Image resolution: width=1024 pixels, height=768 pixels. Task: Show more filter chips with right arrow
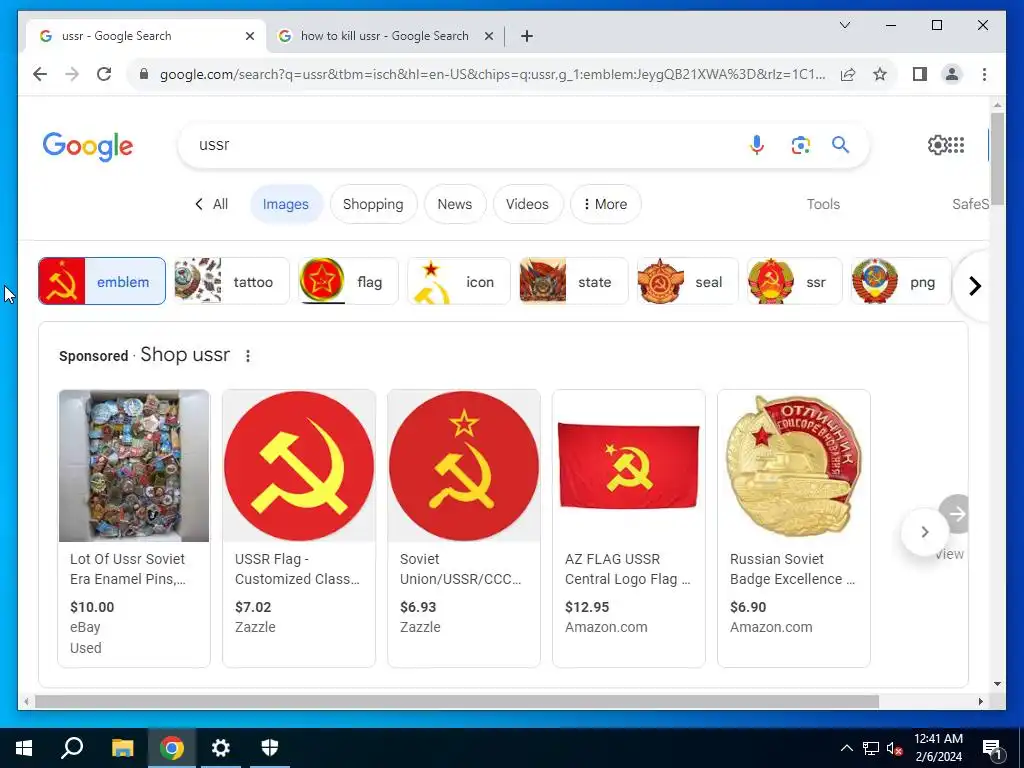[x=975, y=286]
